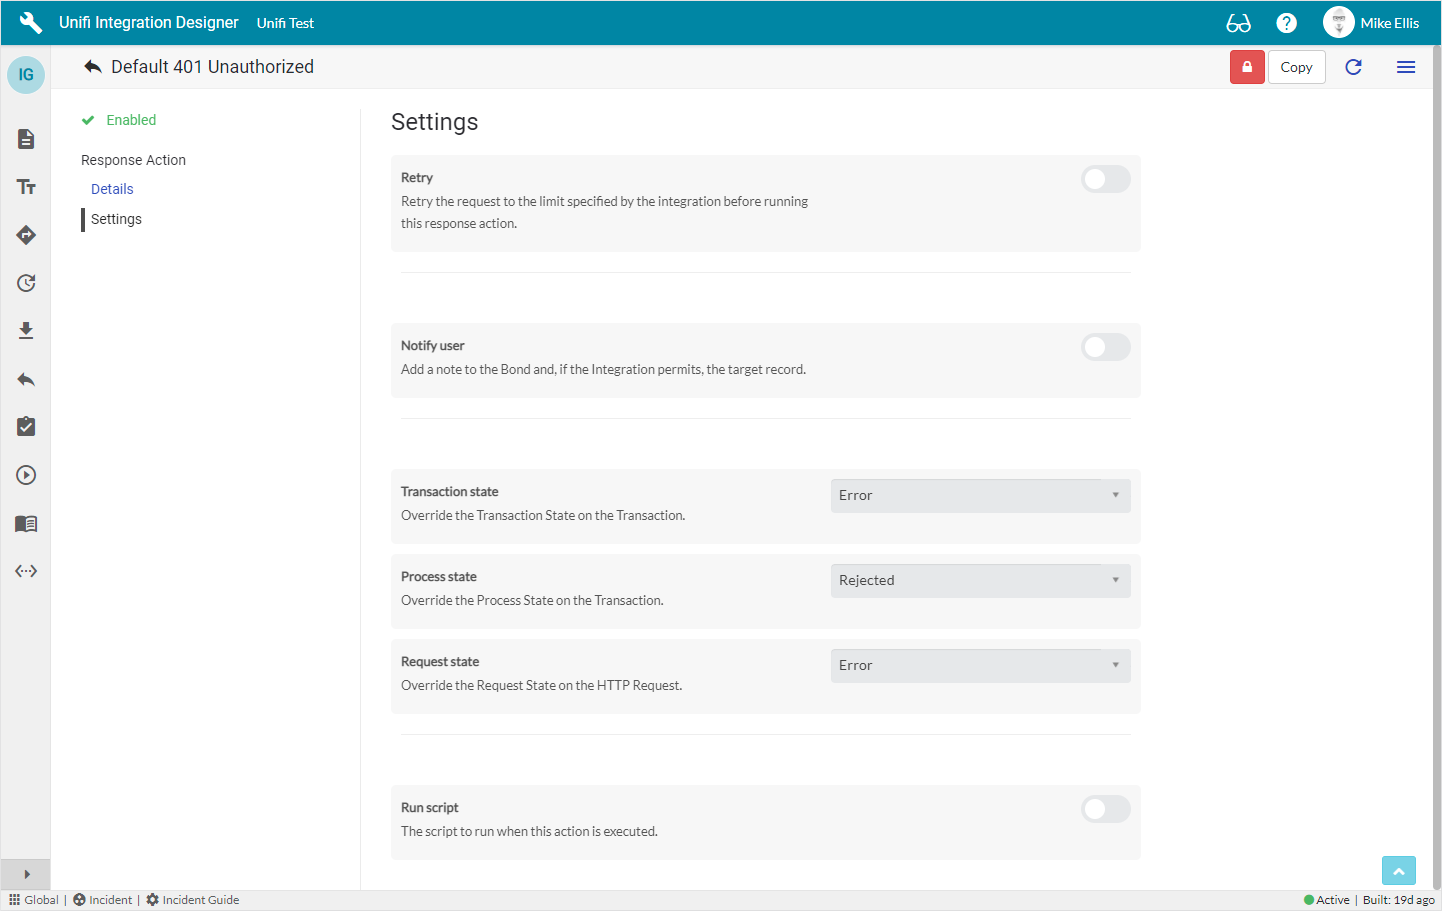The image size is (1442, 911).
Task: Change the Process state from Rejected
Action: [980, 580]
